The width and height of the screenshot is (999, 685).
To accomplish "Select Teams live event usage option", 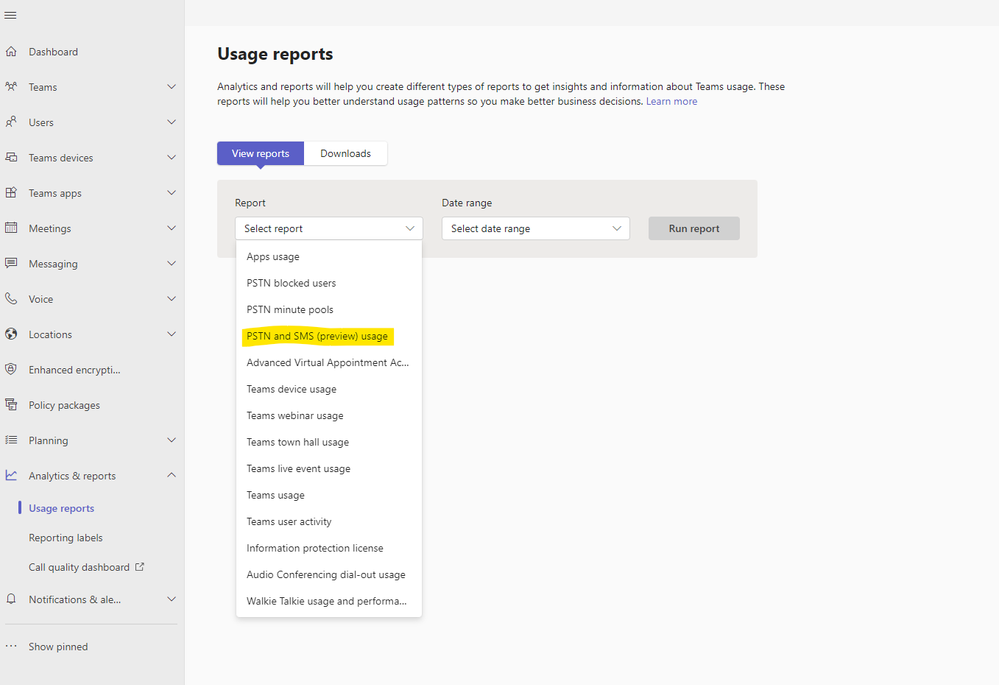I will 329,468.
